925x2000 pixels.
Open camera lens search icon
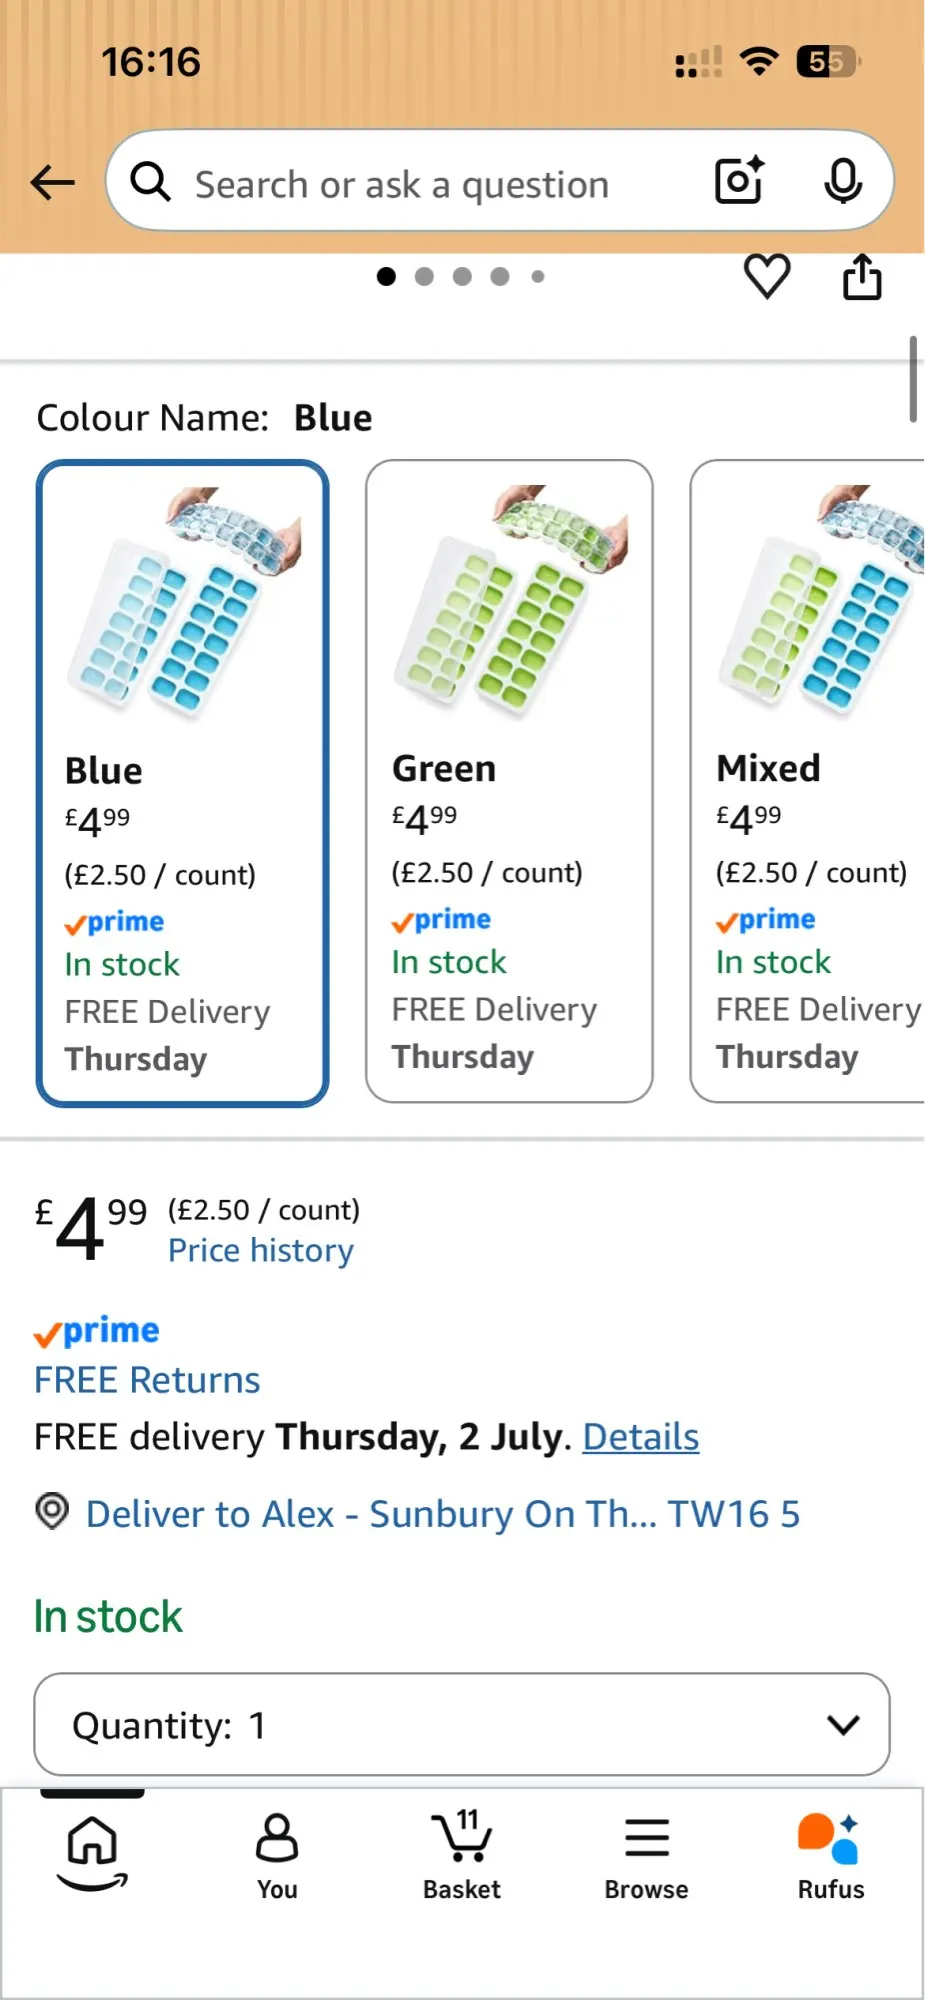[x=740, y=181]
